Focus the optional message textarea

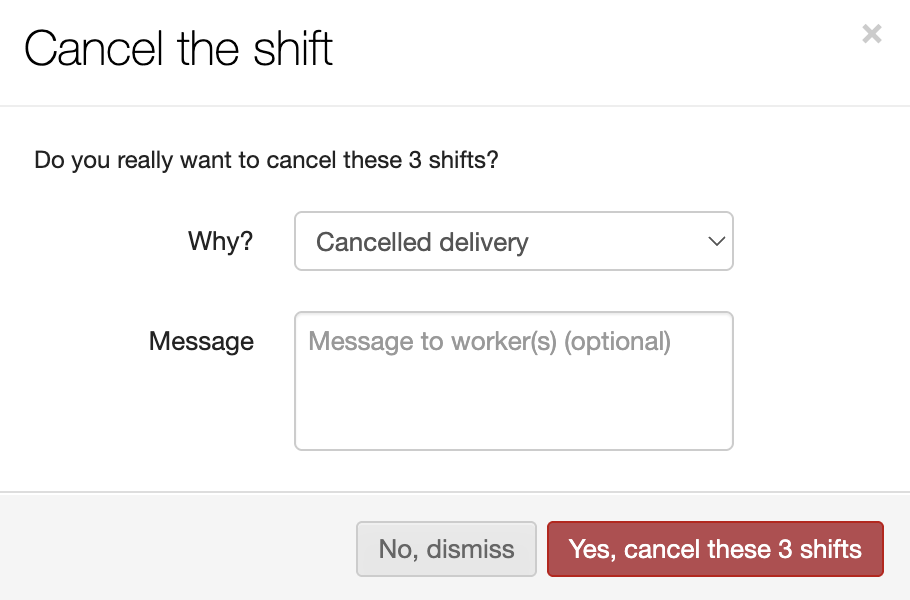[513, 380]
